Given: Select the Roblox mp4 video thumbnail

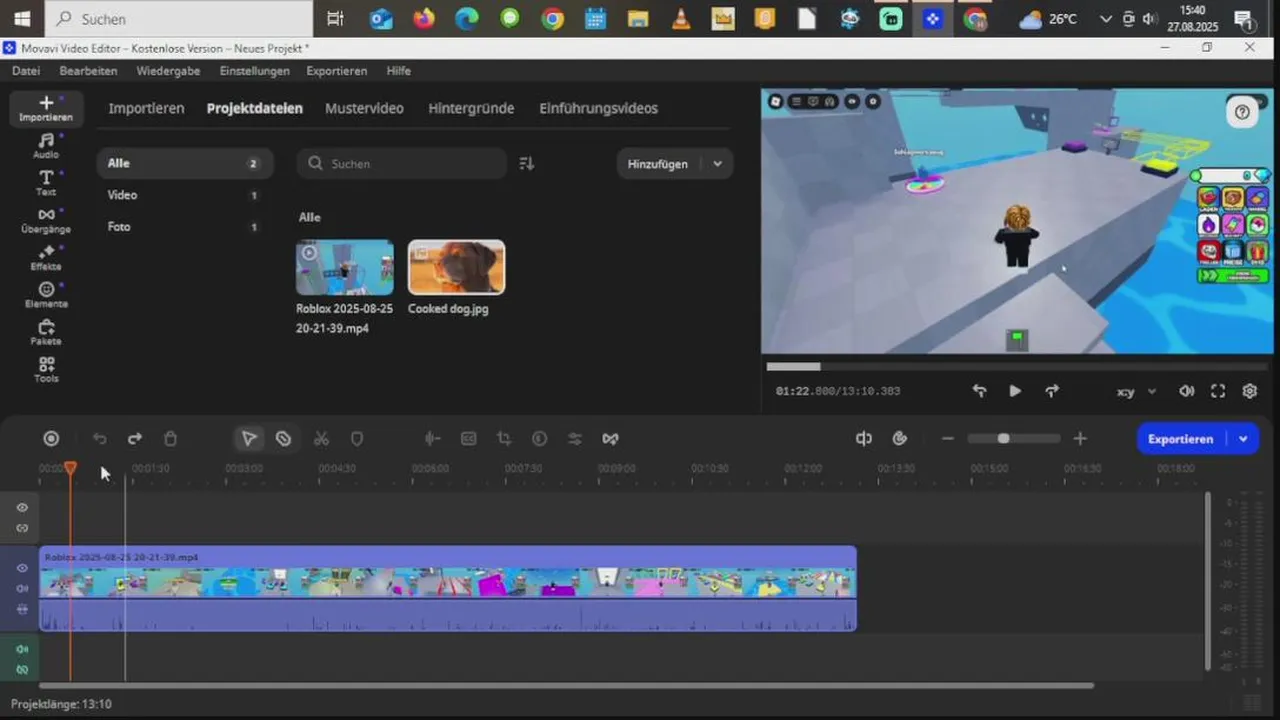Looking at the screenshot, I should coord(345,267).
